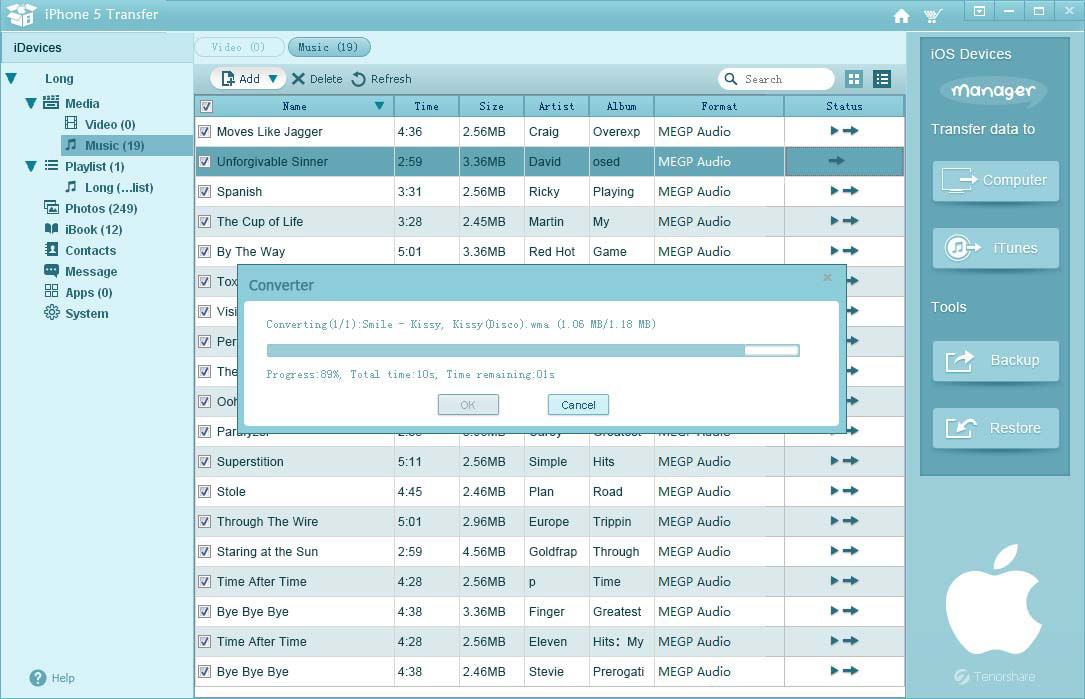Image resolution: width=1085 pixels, height=699 pixels.
Task: Click the Delete X icon
Action: click(x=298, y=79)
